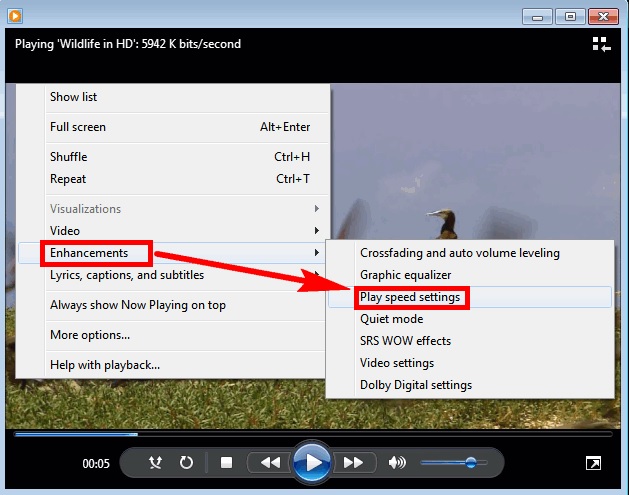Click Help with playback...
The height and width of the screenshot is (495, 629).
tap(105, 365)
